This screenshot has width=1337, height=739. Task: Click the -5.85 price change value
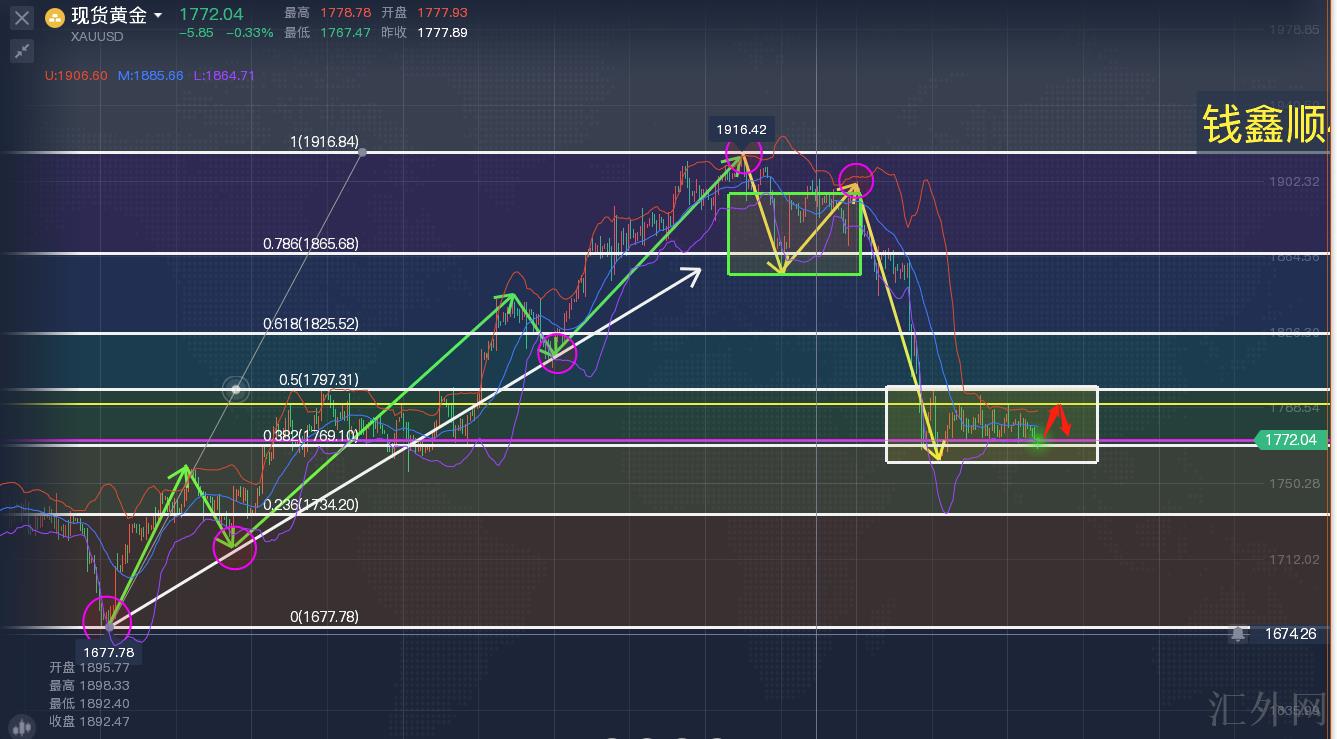[x=196, y=33]
